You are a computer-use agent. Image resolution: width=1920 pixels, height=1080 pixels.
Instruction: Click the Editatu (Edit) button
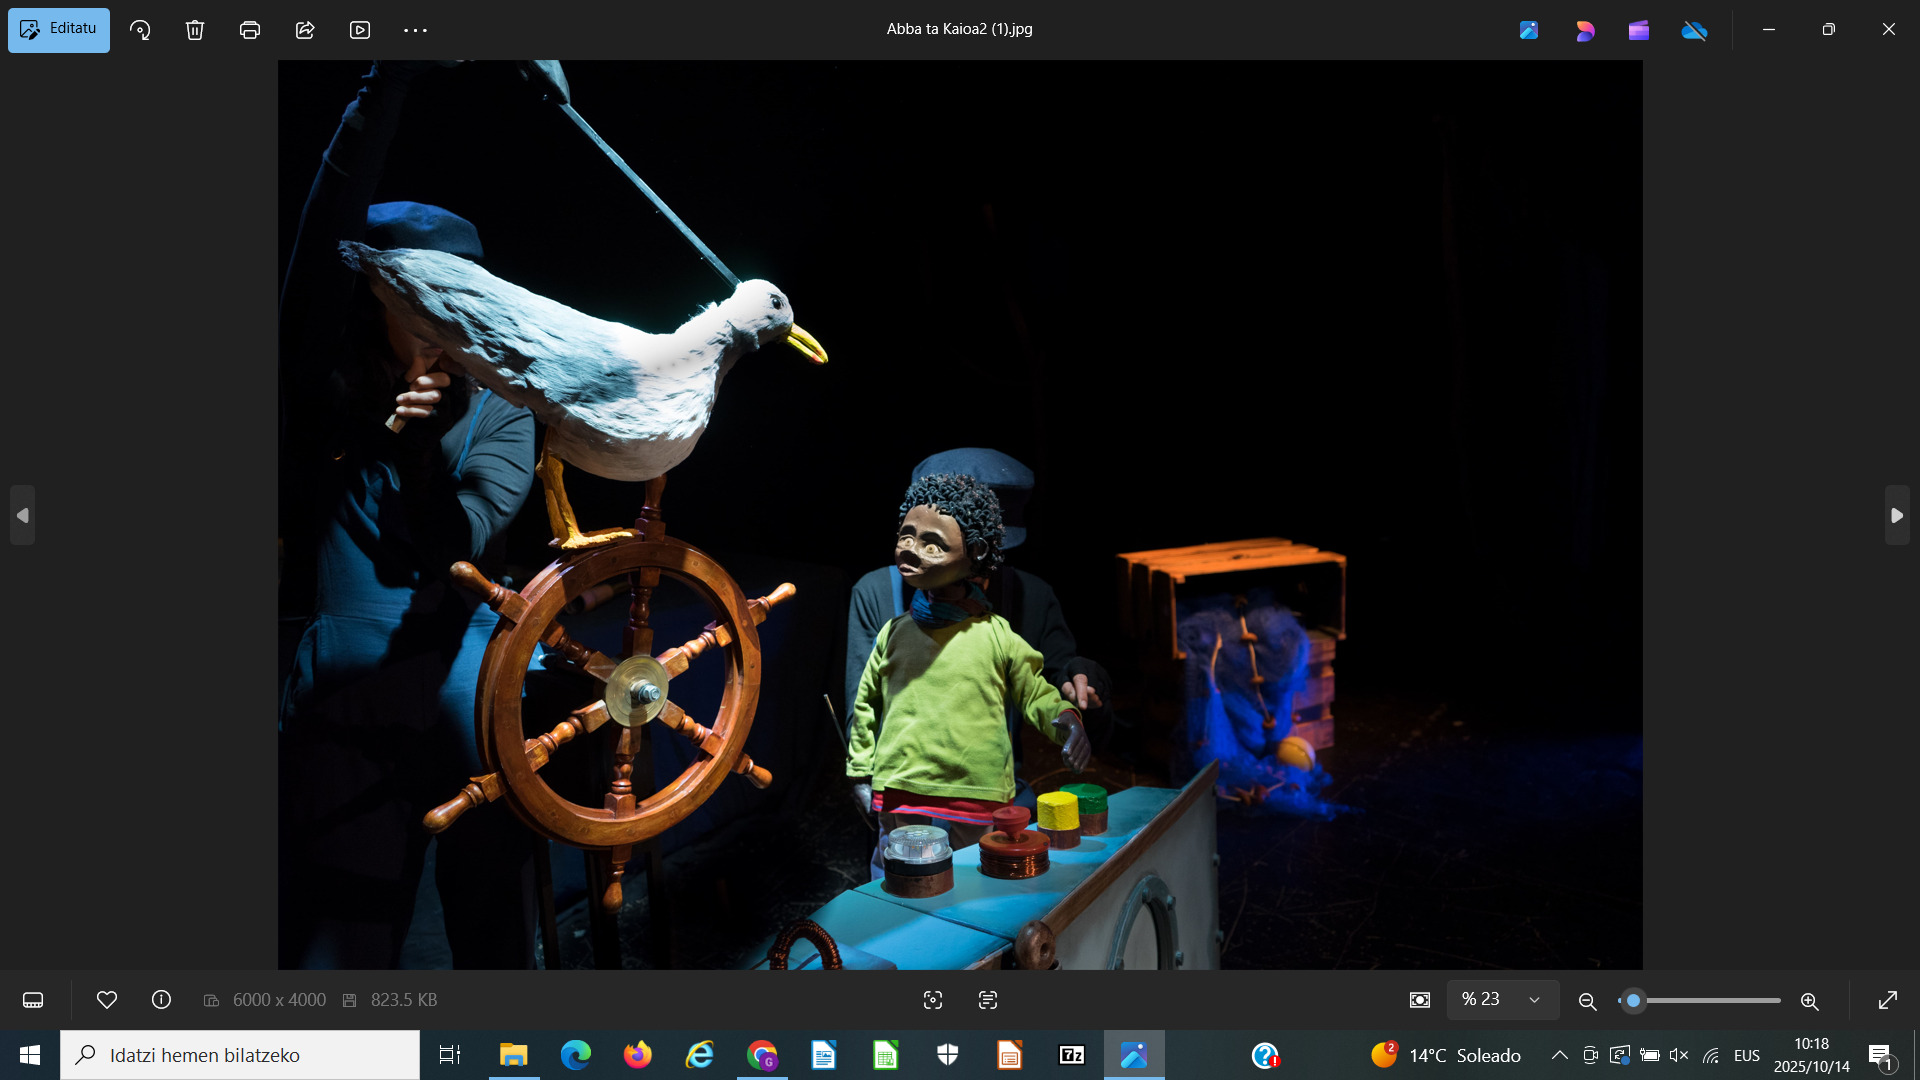click(59, 30)
